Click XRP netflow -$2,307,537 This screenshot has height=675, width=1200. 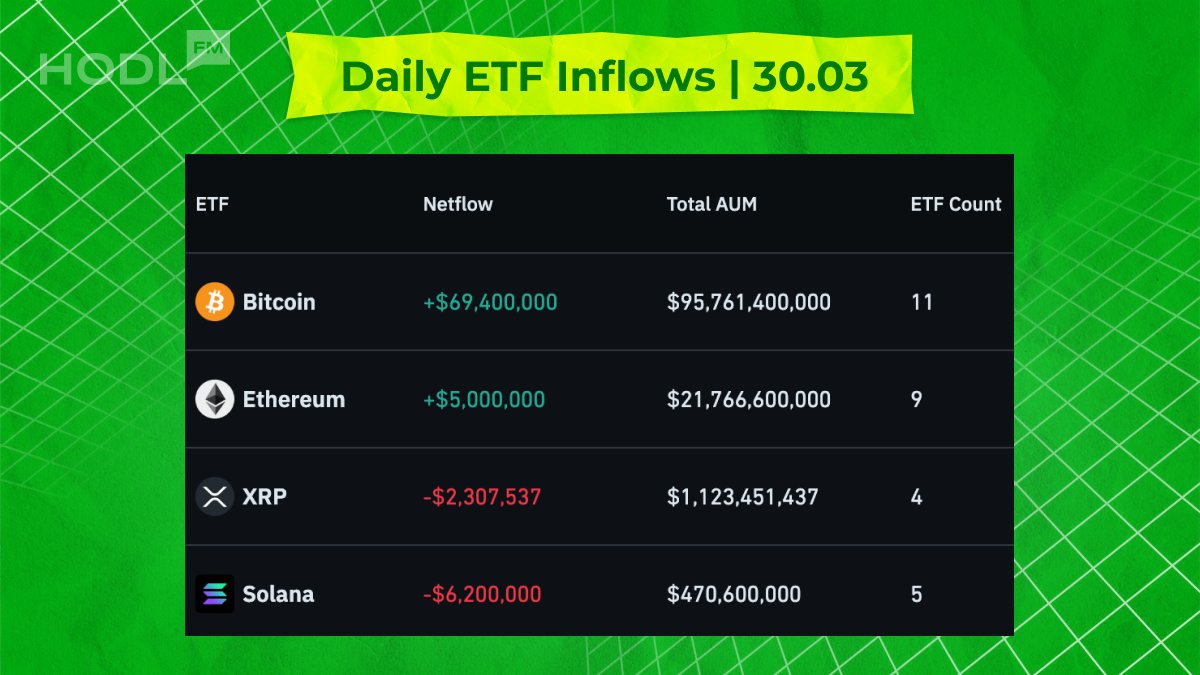(x=482, y=497)
